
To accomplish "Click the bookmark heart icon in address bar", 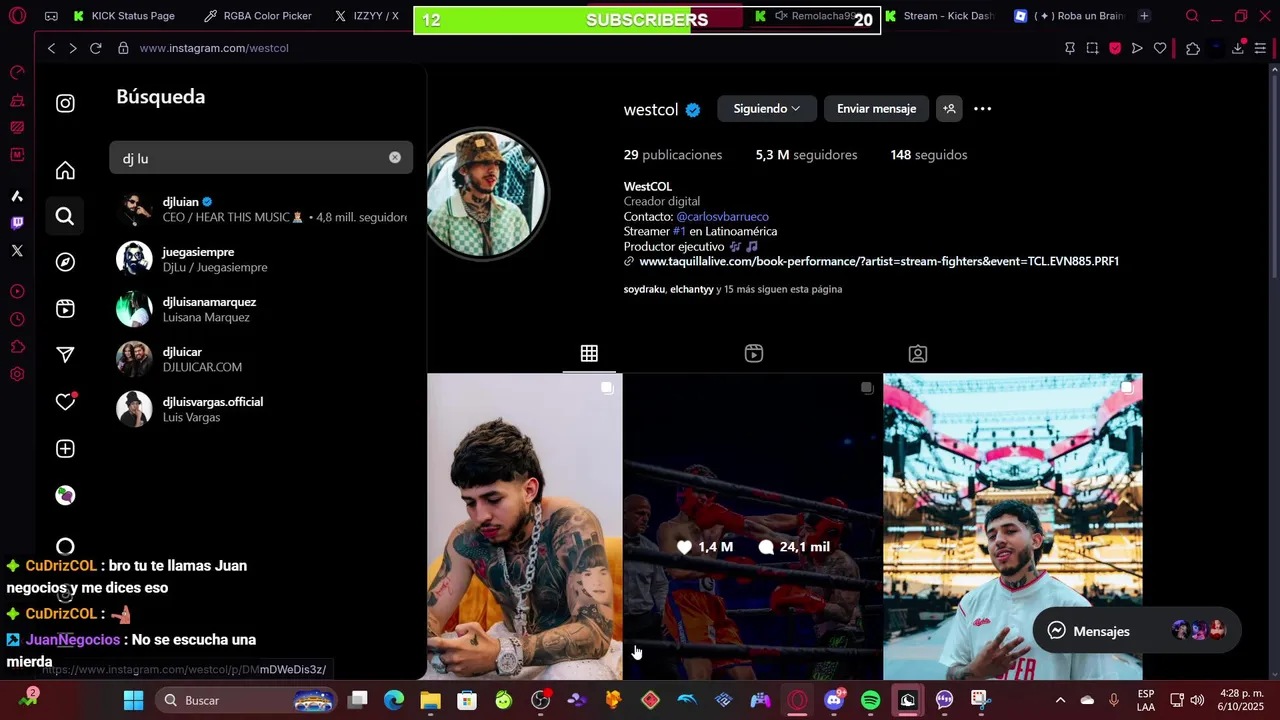I will [1160, 48].
